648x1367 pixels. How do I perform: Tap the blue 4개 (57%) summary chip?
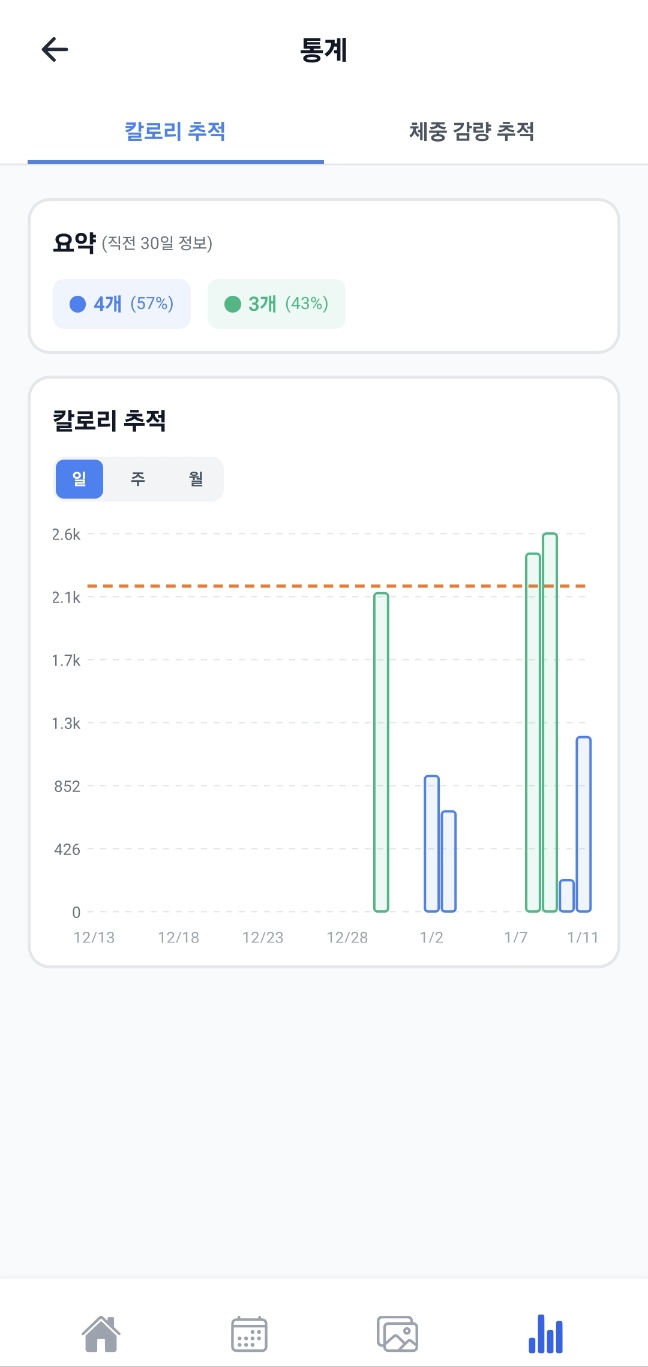pyautogui.click(x=122, y=304)
